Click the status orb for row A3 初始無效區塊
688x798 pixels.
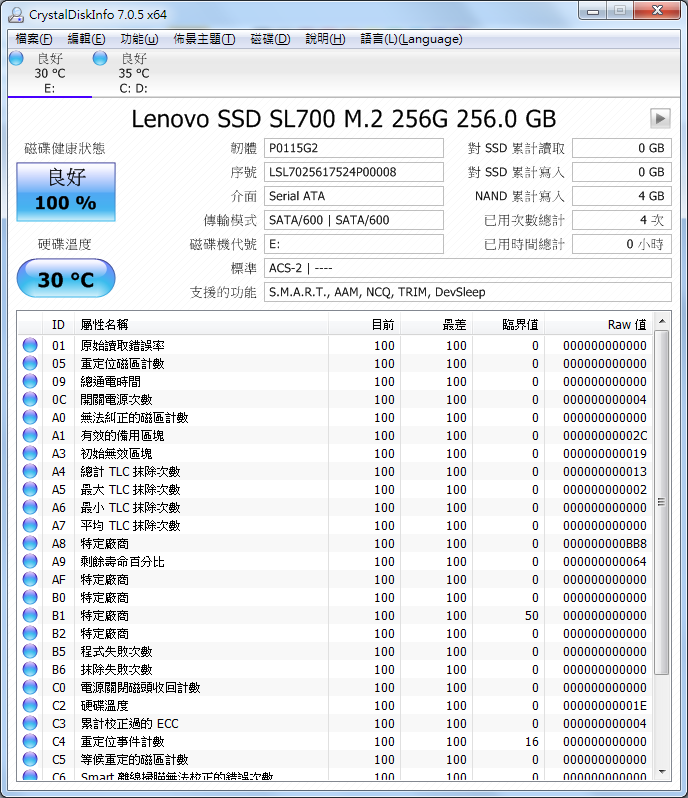point(30,453)
